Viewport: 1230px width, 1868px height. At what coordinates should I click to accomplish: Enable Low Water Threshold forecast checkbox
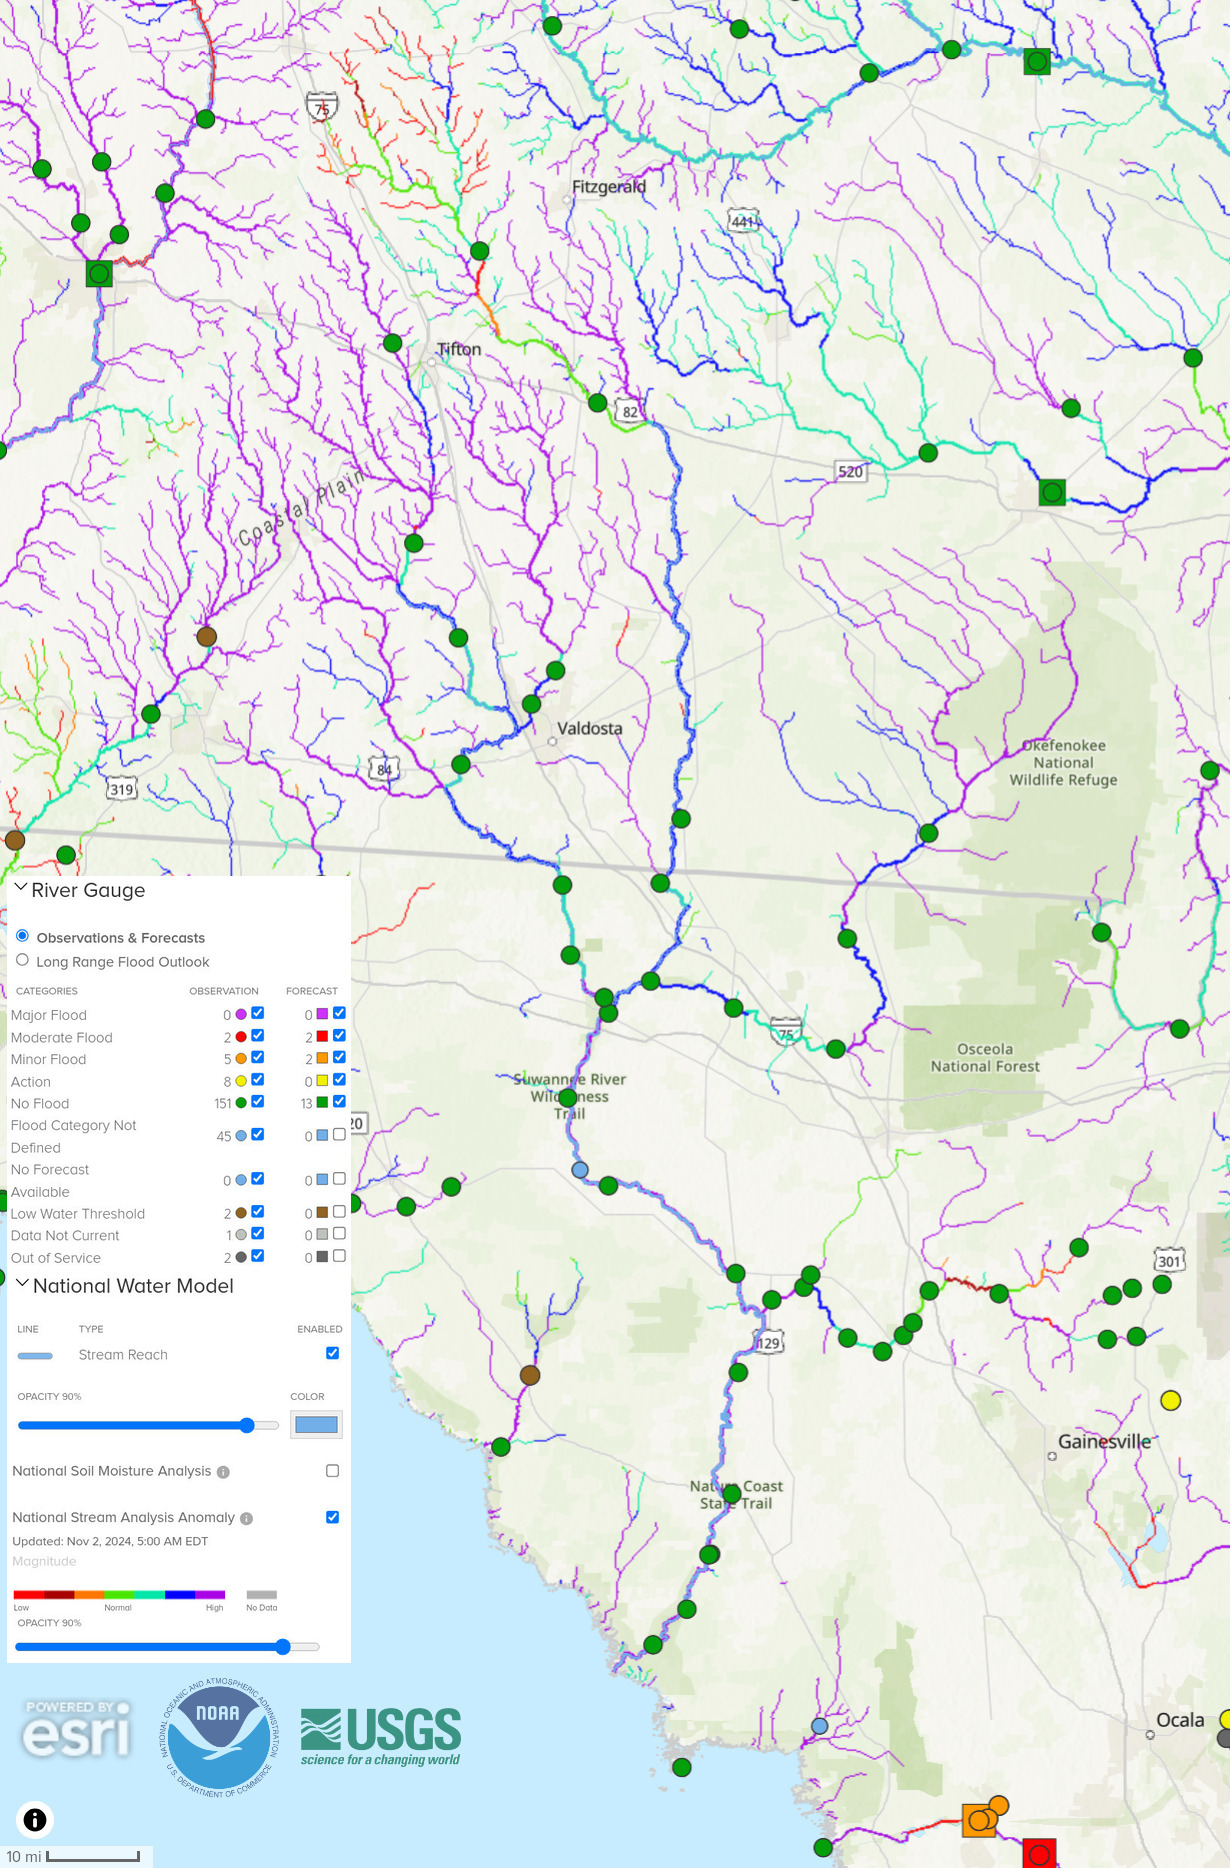pos(339,1212)
